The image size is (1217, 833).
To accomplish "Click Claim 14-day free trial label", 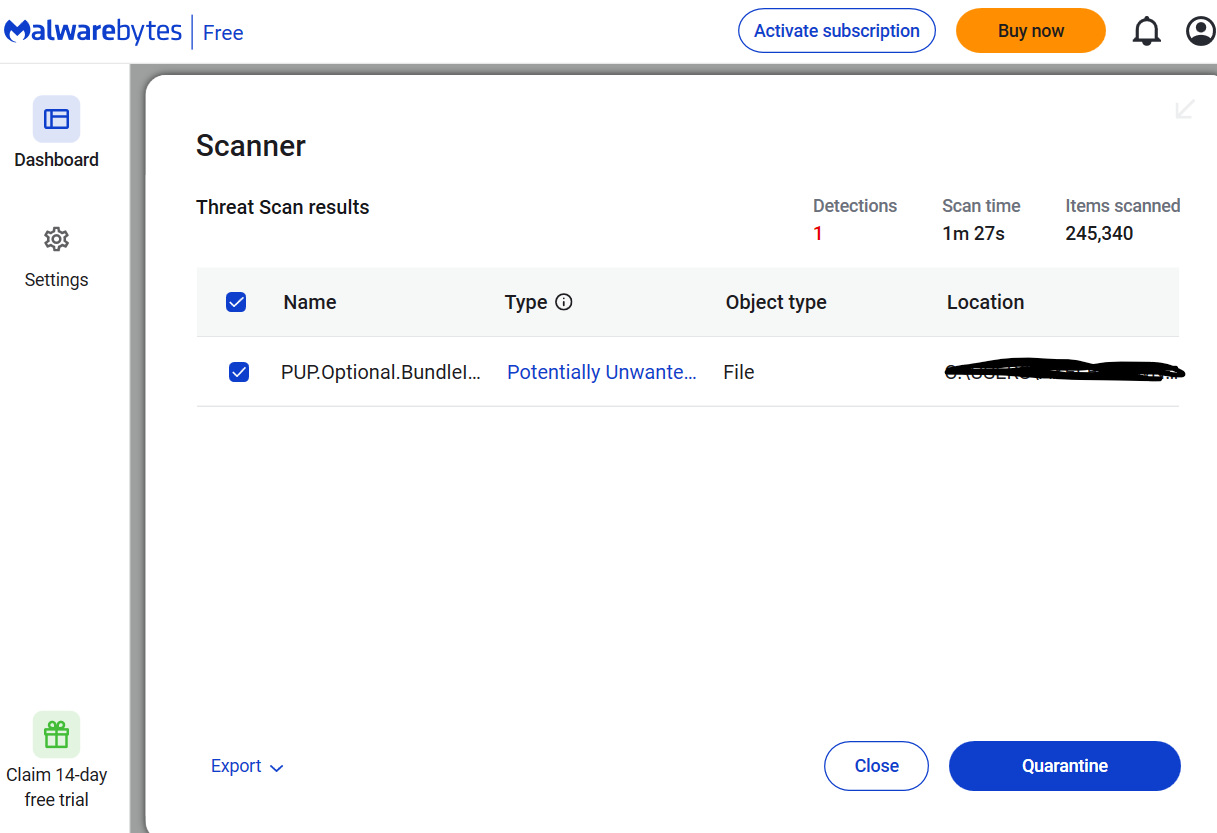I will pyautogui.click(x=57, y=787).
